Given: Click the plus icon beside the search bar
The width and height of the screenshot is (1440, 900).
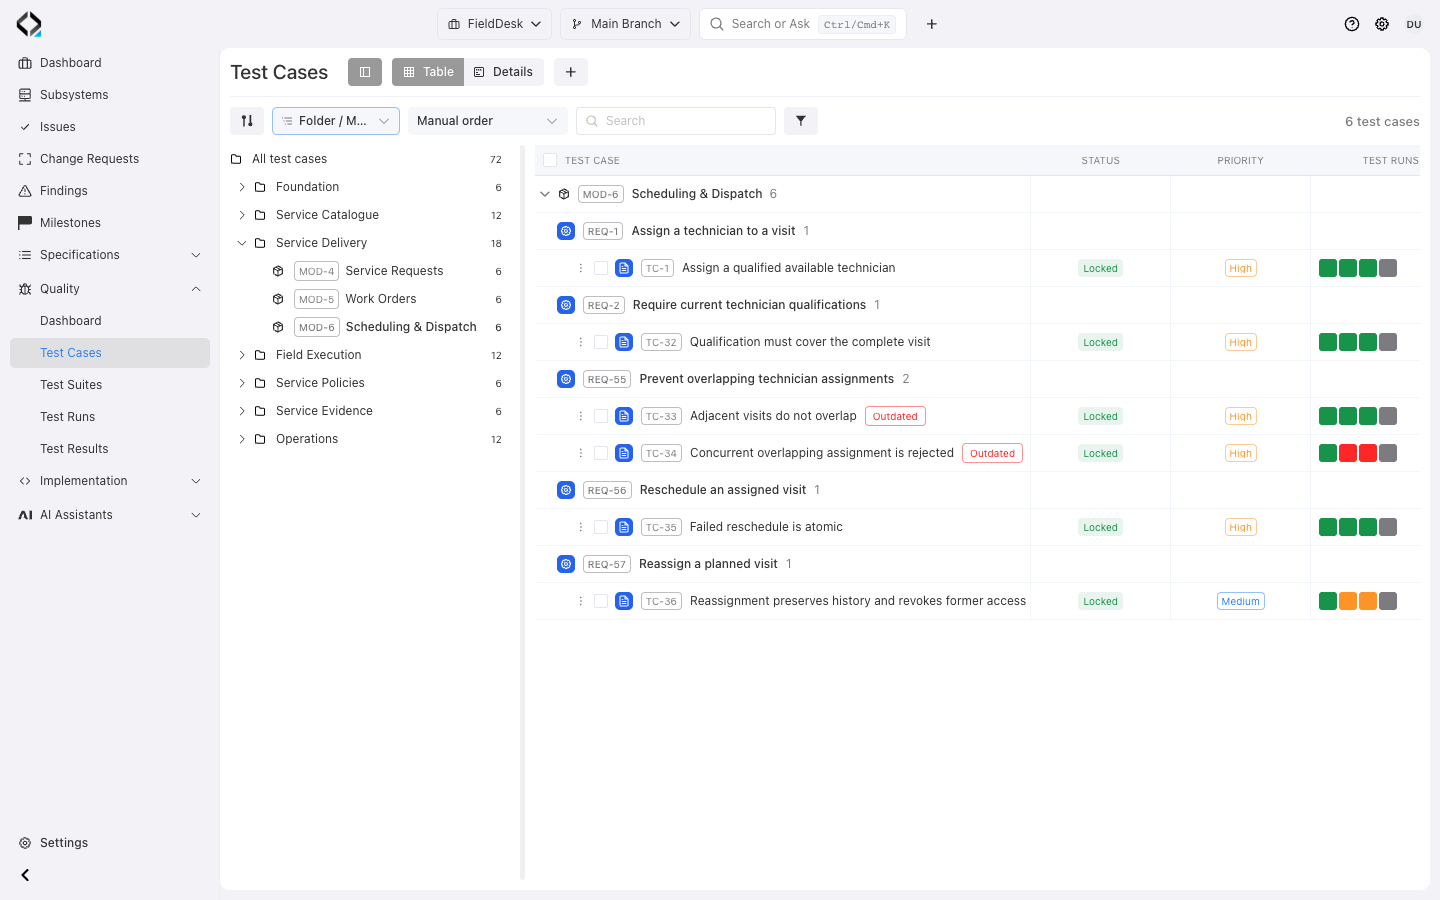Looking at the screenshot, I should pos(932,24).
